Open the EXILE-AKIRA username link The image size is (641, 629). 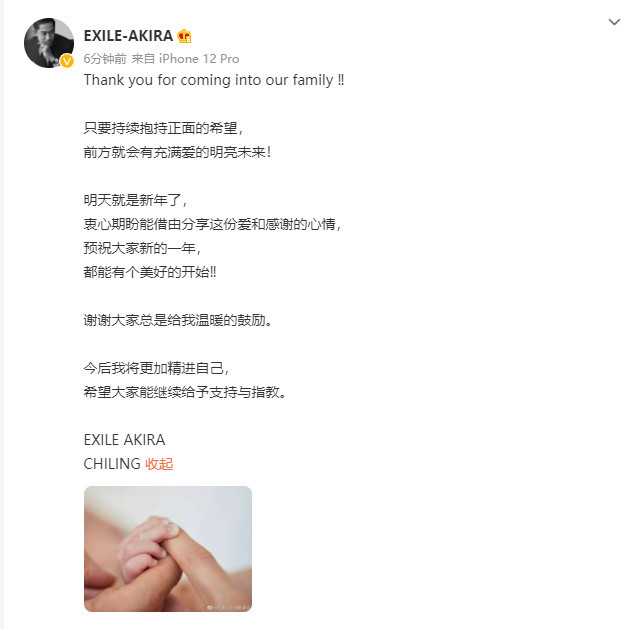click(128, 36)
